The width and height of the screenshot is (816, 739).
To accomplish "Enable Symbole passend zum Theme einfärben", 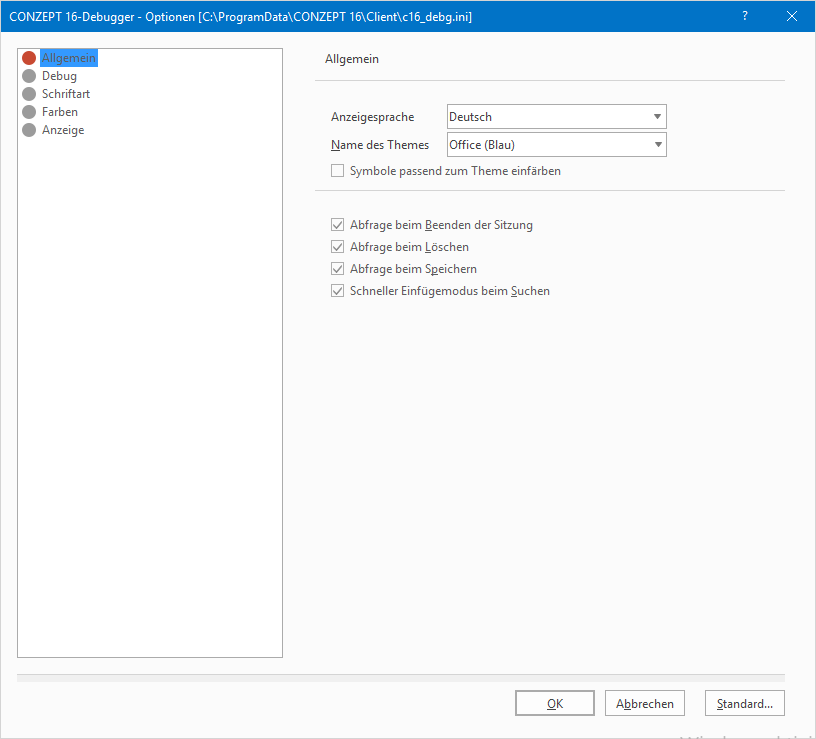I will click(x=337, y=171).
